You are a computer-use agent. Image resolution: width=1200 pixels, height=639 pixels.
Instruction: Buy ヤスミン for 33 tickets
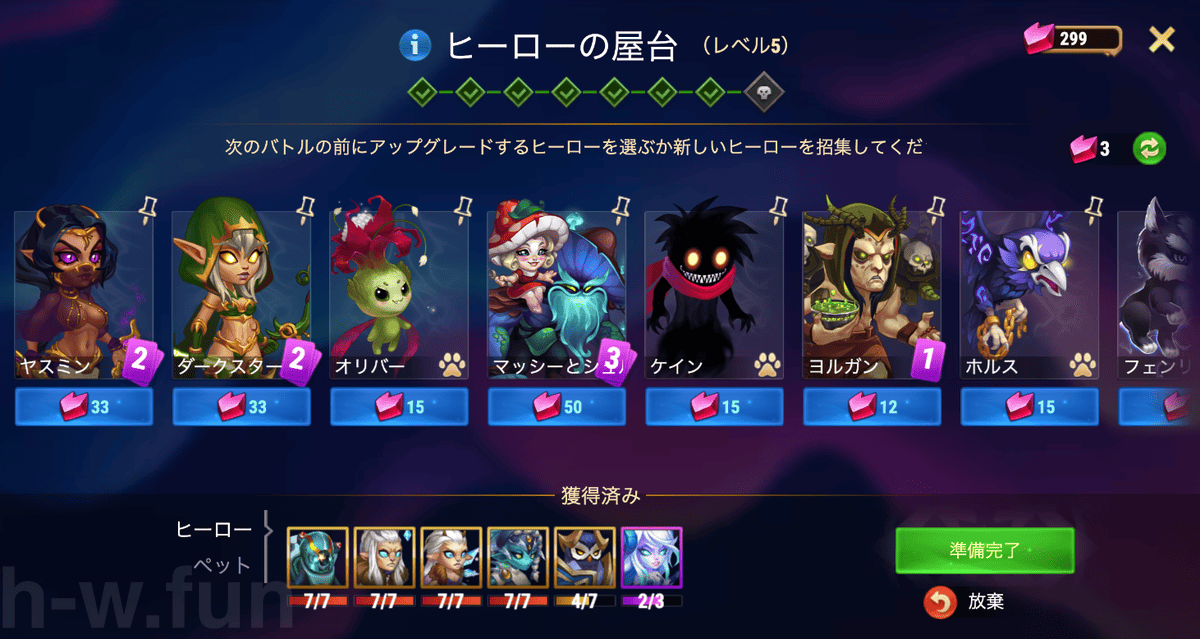84,407
